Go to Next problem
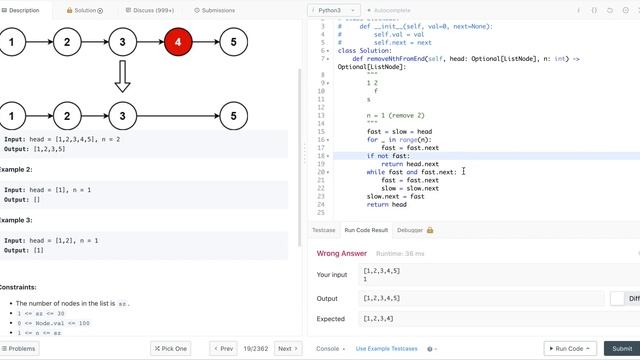 click(x=288, y=349)
